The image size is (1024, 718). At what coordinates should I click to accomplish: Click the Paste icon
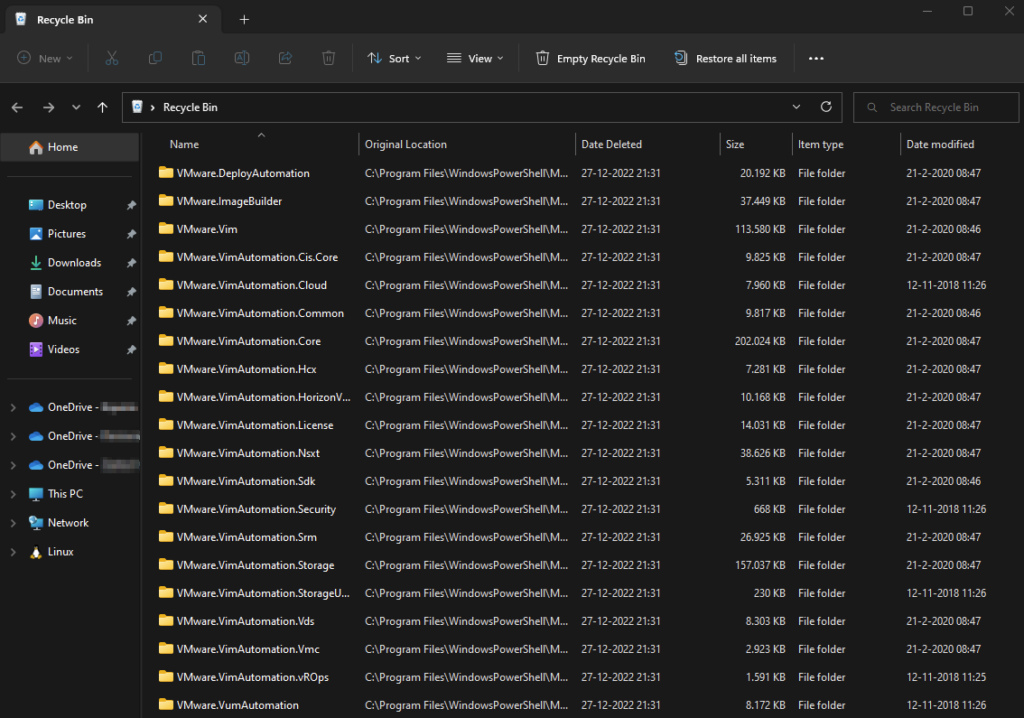(198, 58)
